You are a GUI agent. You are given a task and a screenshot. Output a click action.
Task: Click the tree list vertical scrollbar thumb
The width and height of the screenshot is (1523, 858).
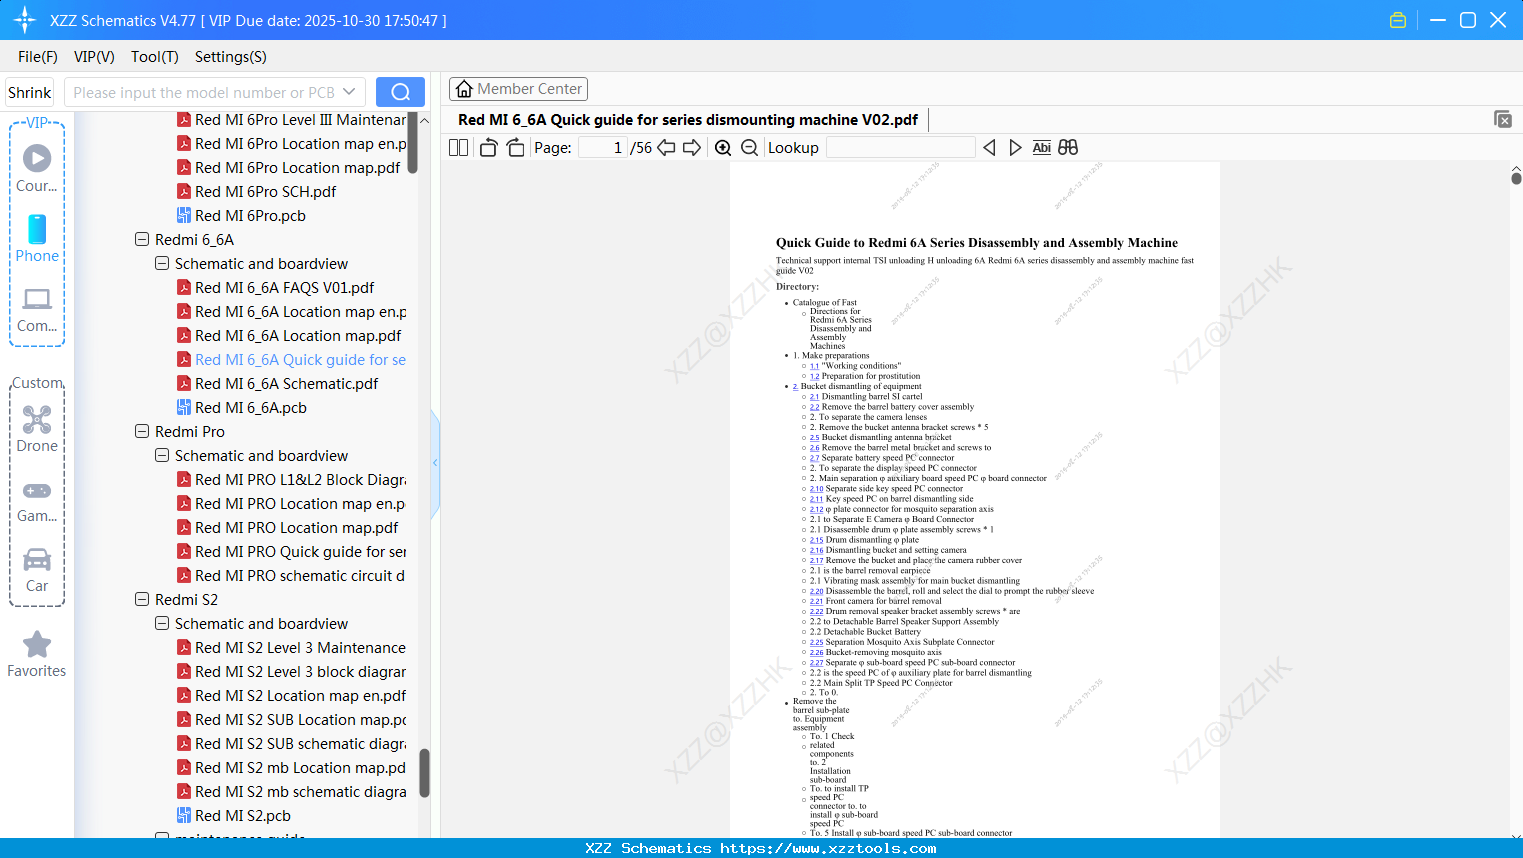[x=424, y=773]
